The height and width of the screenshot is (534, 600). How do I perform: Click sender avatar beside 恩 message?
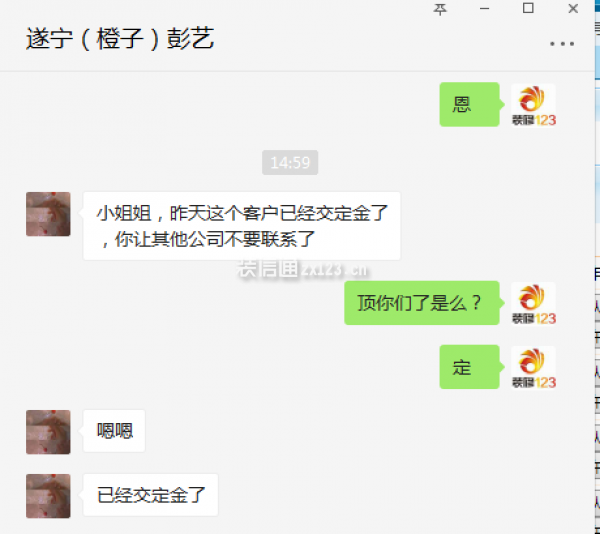tap(533, 105)
